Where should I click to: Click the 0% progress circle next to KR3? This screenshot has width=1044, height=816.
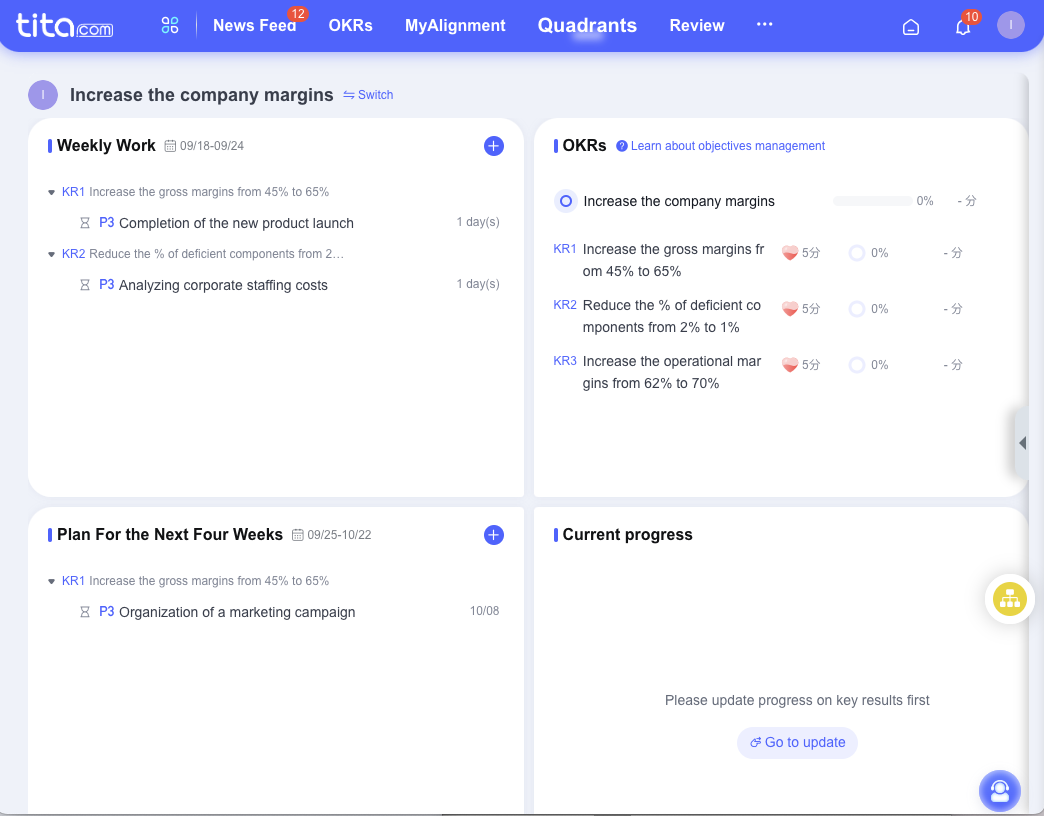[856, 364]
